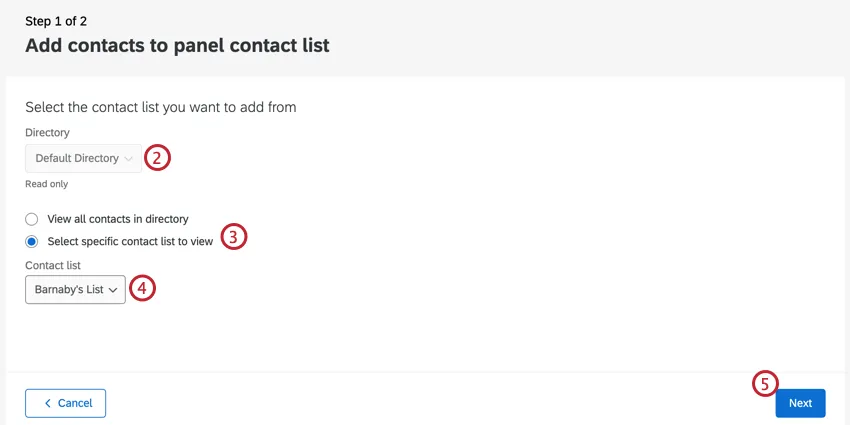850x425 pixels.
Task: Click the 'Read only' note under Directory
Action: (46, 184)
